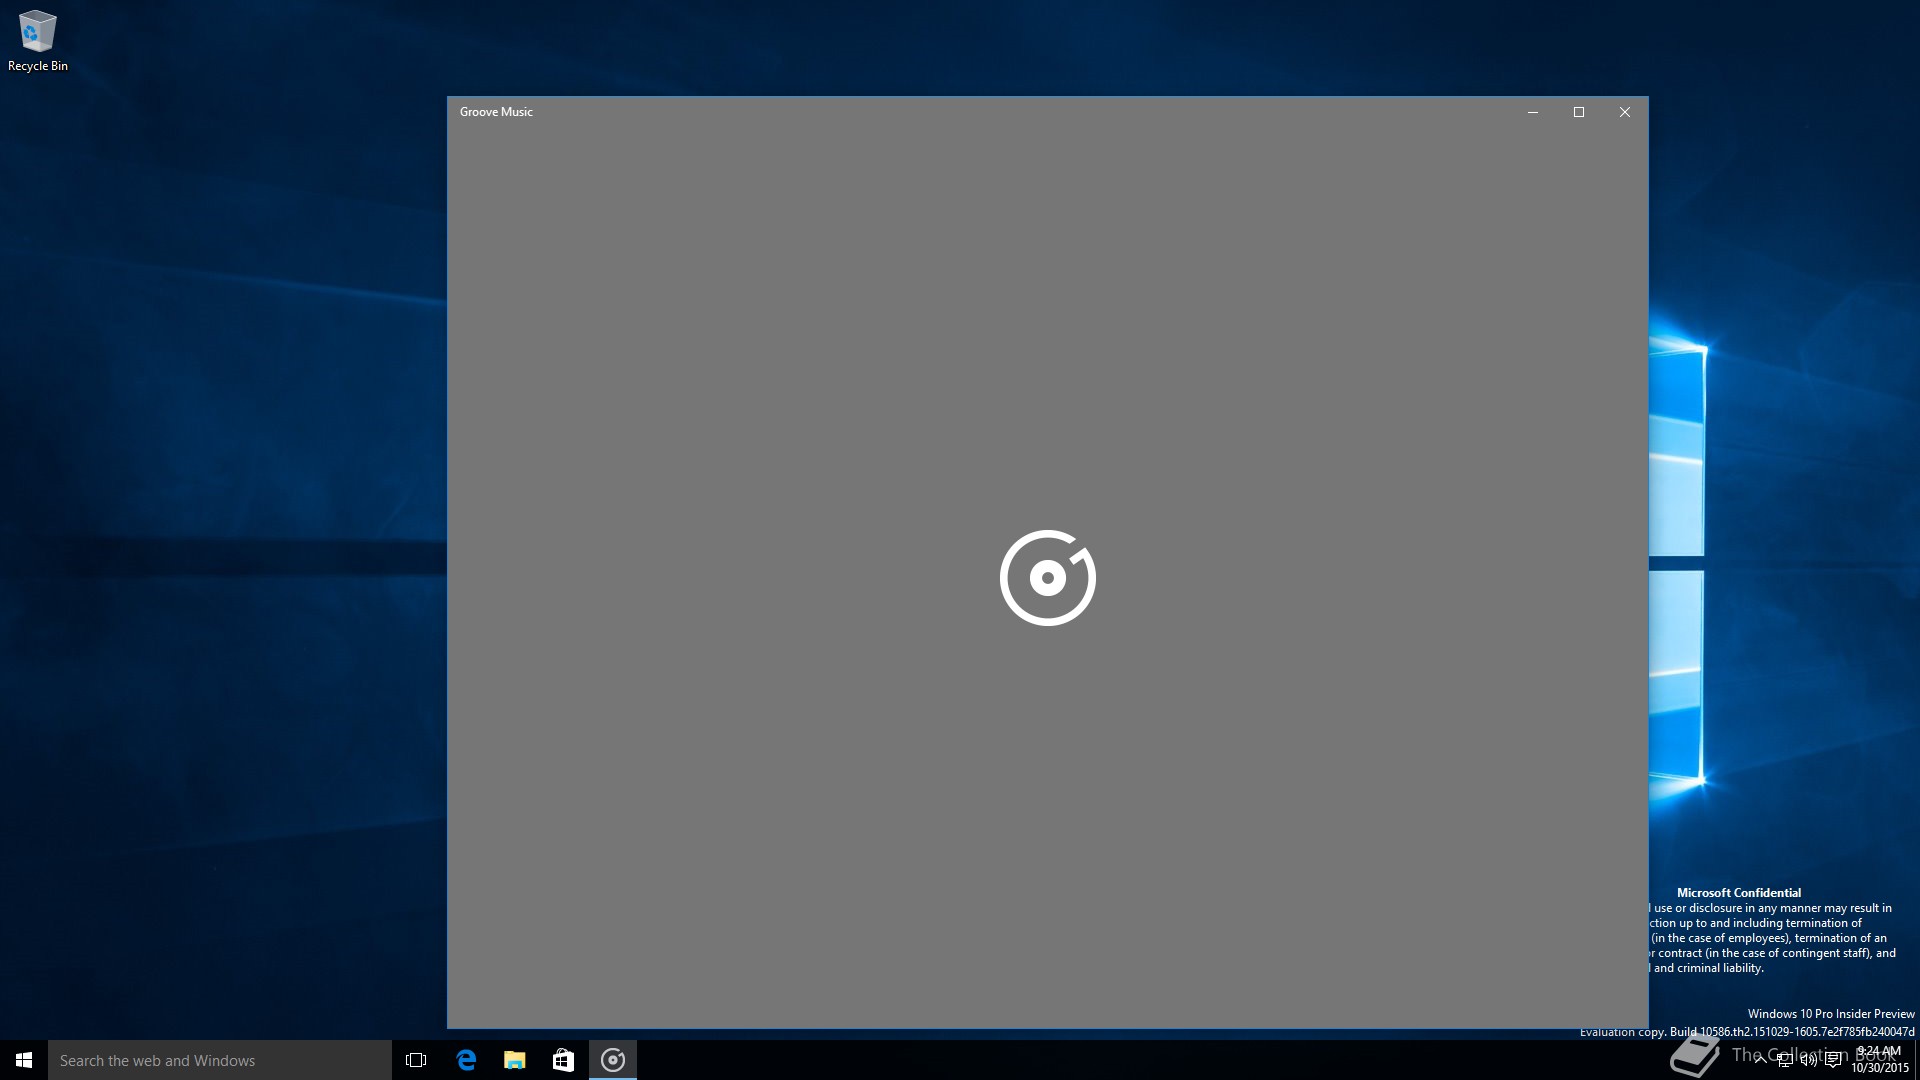
Task: Click the Show desktop sliver at the taskbar end
Action: (x=1917, y=1060)
